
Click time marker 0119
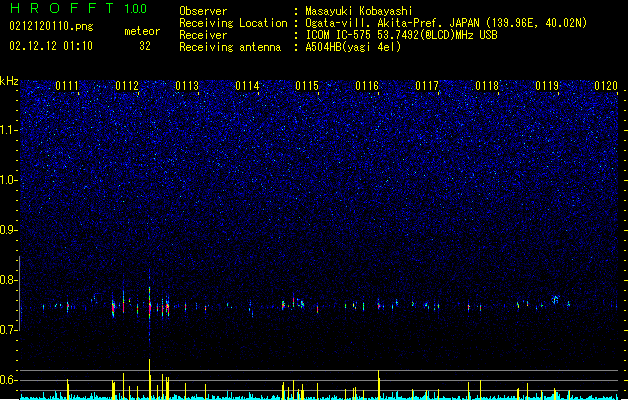(x=547, y=86)
